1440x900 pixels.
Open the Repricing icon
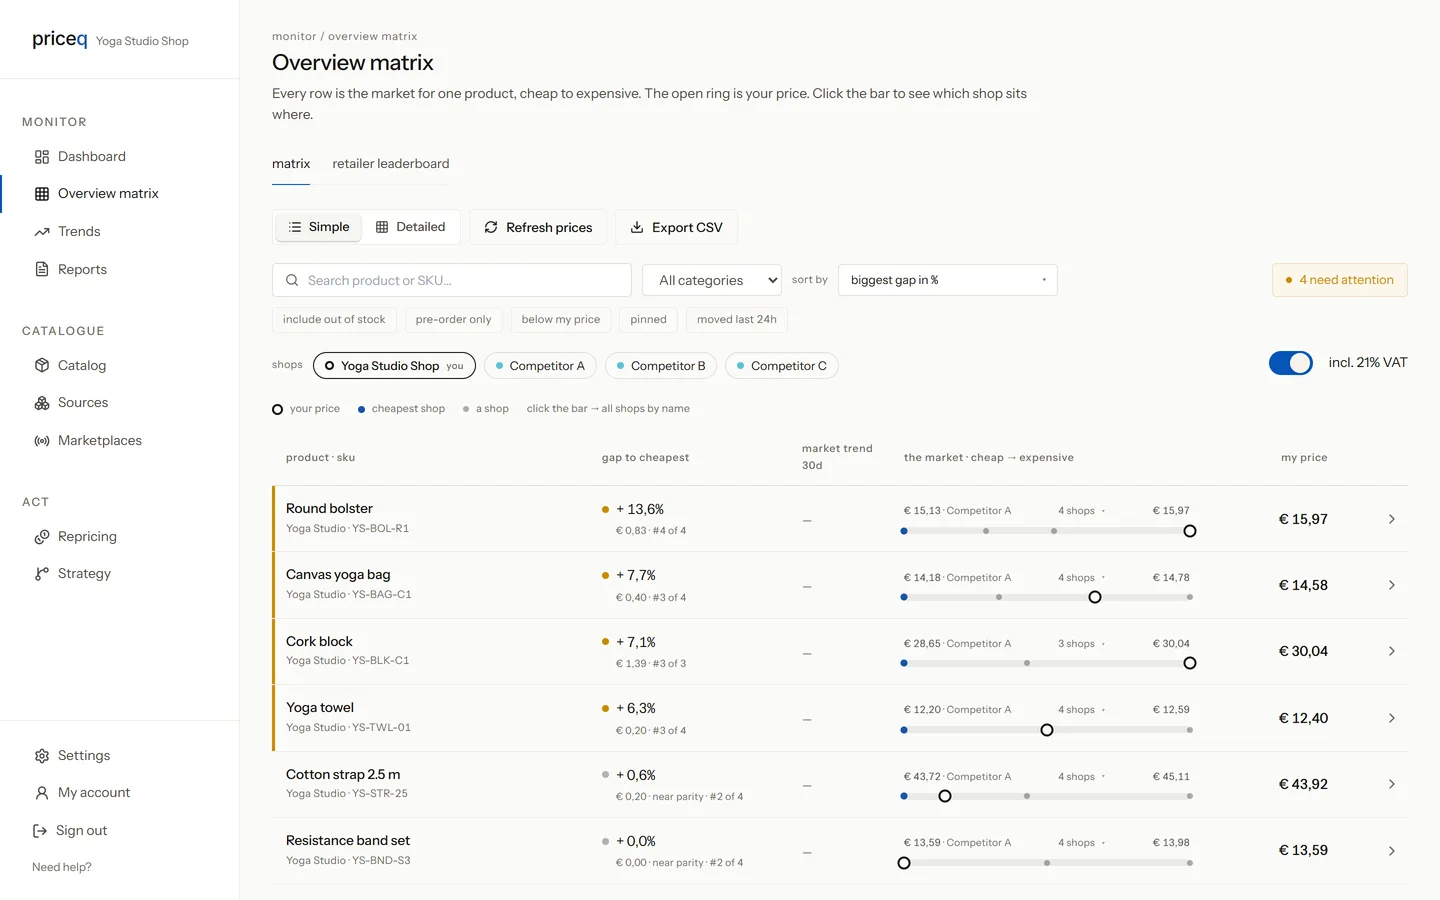(42, 537)
